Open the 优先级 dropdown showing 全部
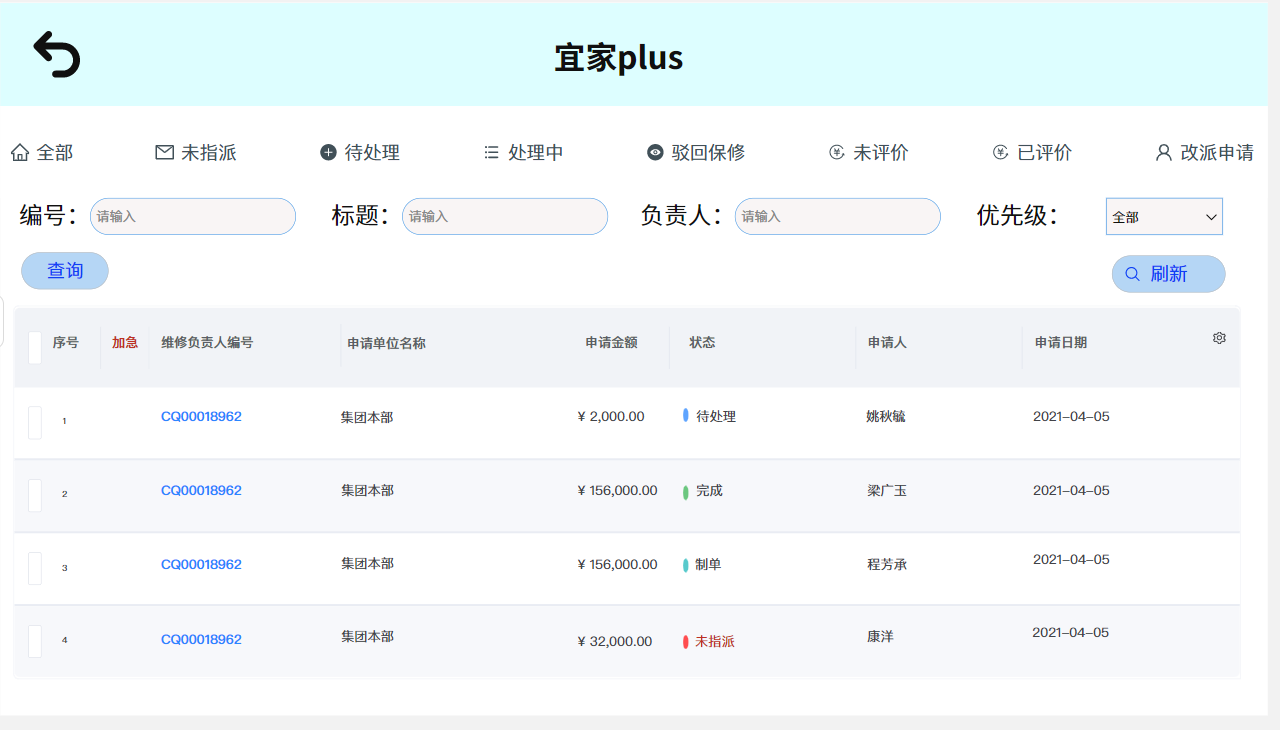Viewport: 1280px width, 730px height. (1164, 216)
